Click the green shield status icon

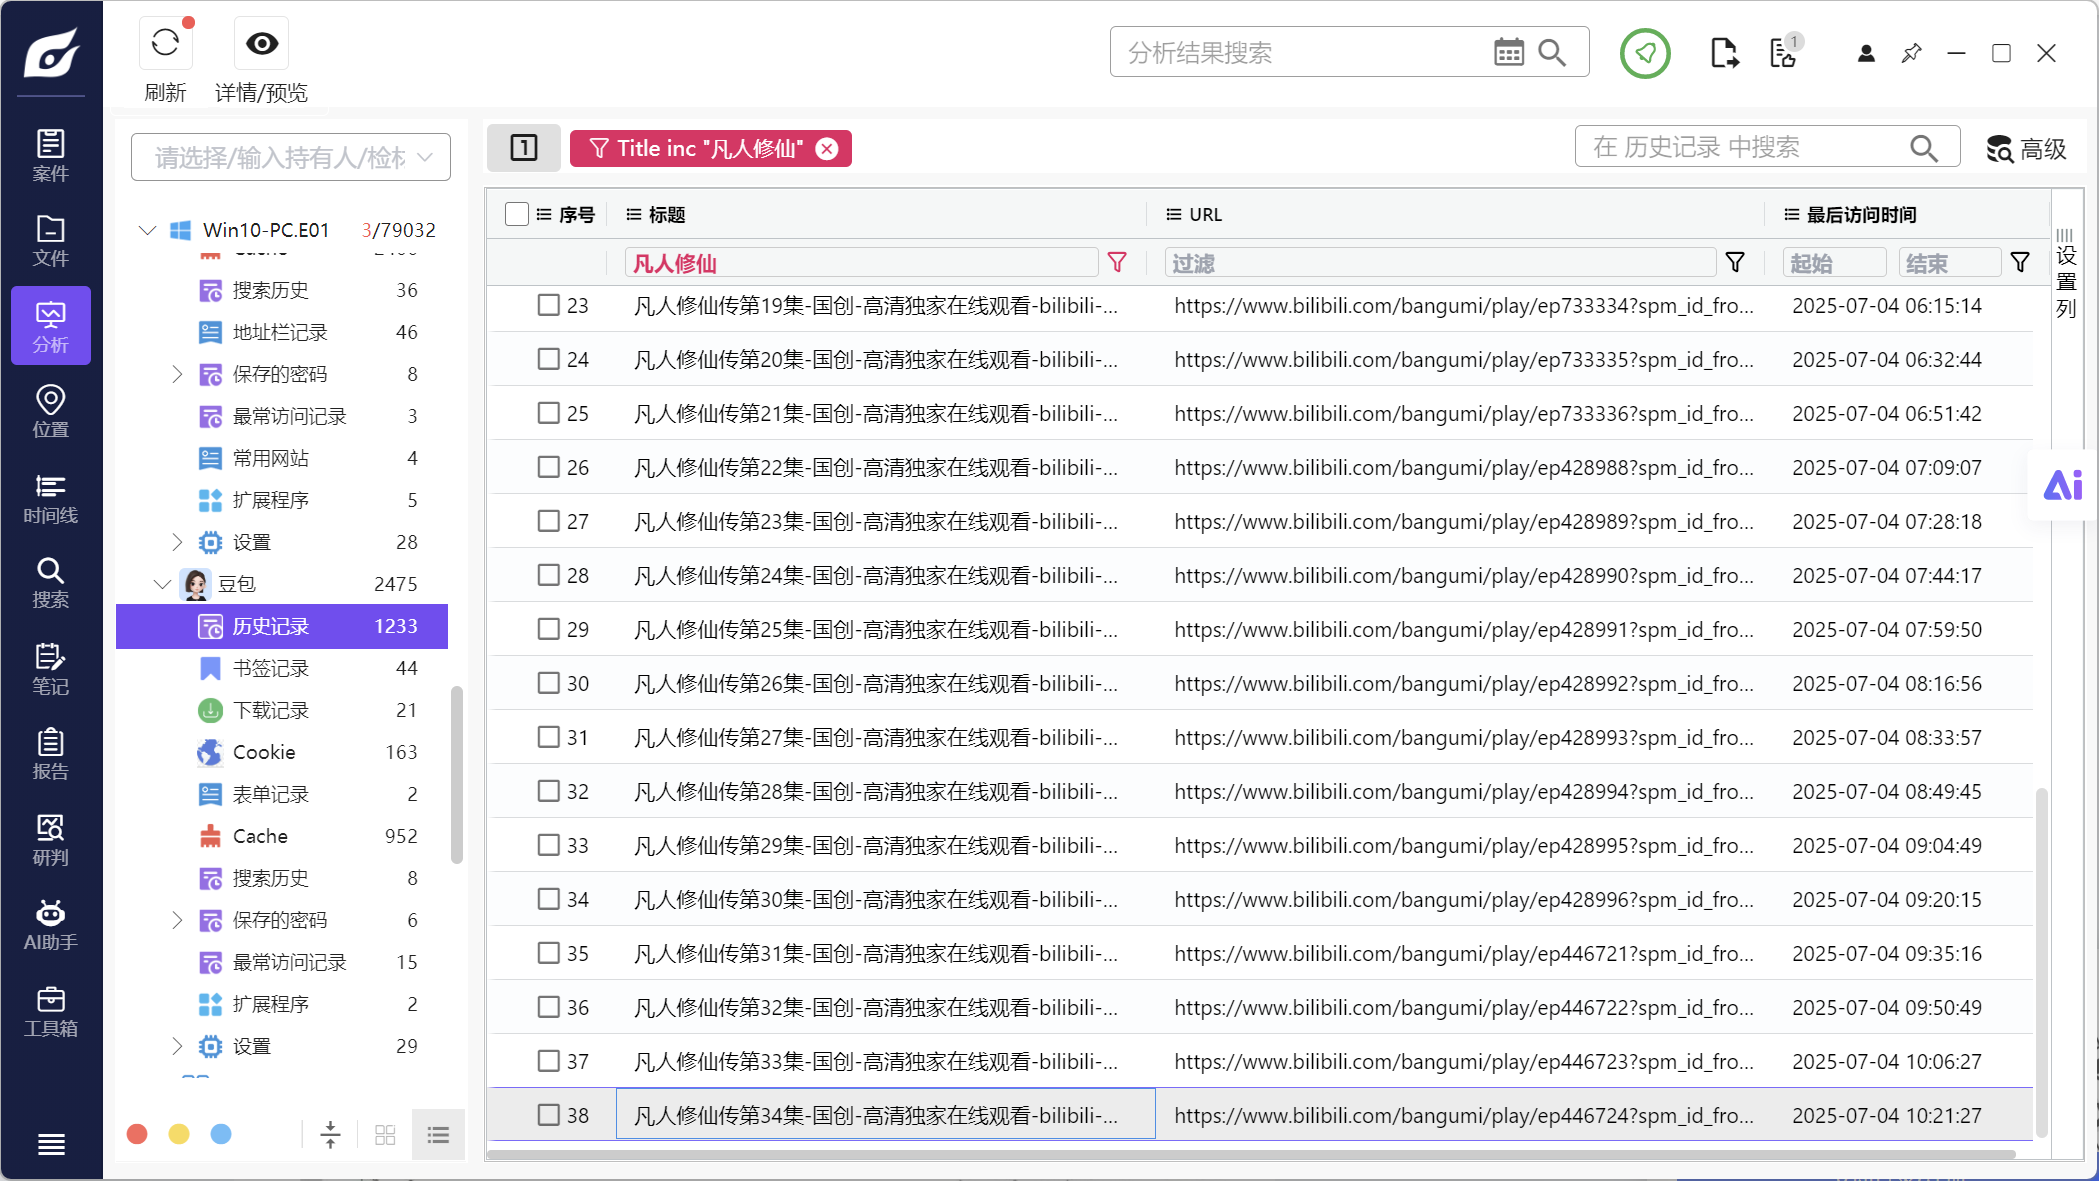point(1645,53)
